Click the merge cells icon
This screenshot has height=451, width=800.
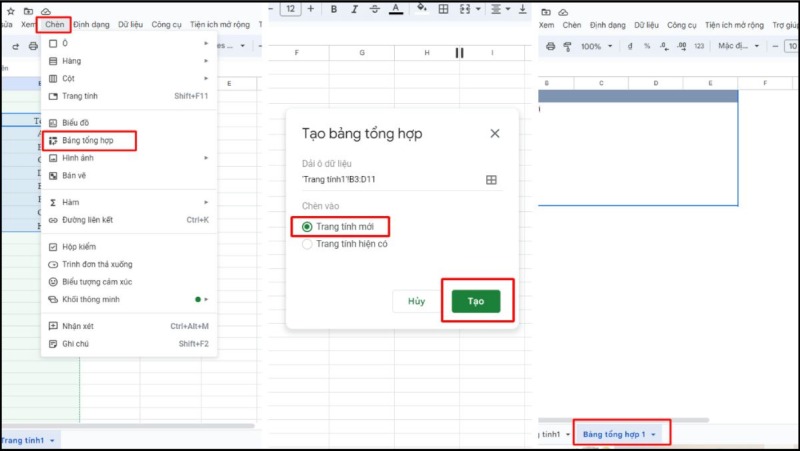(x=465, y=9)
